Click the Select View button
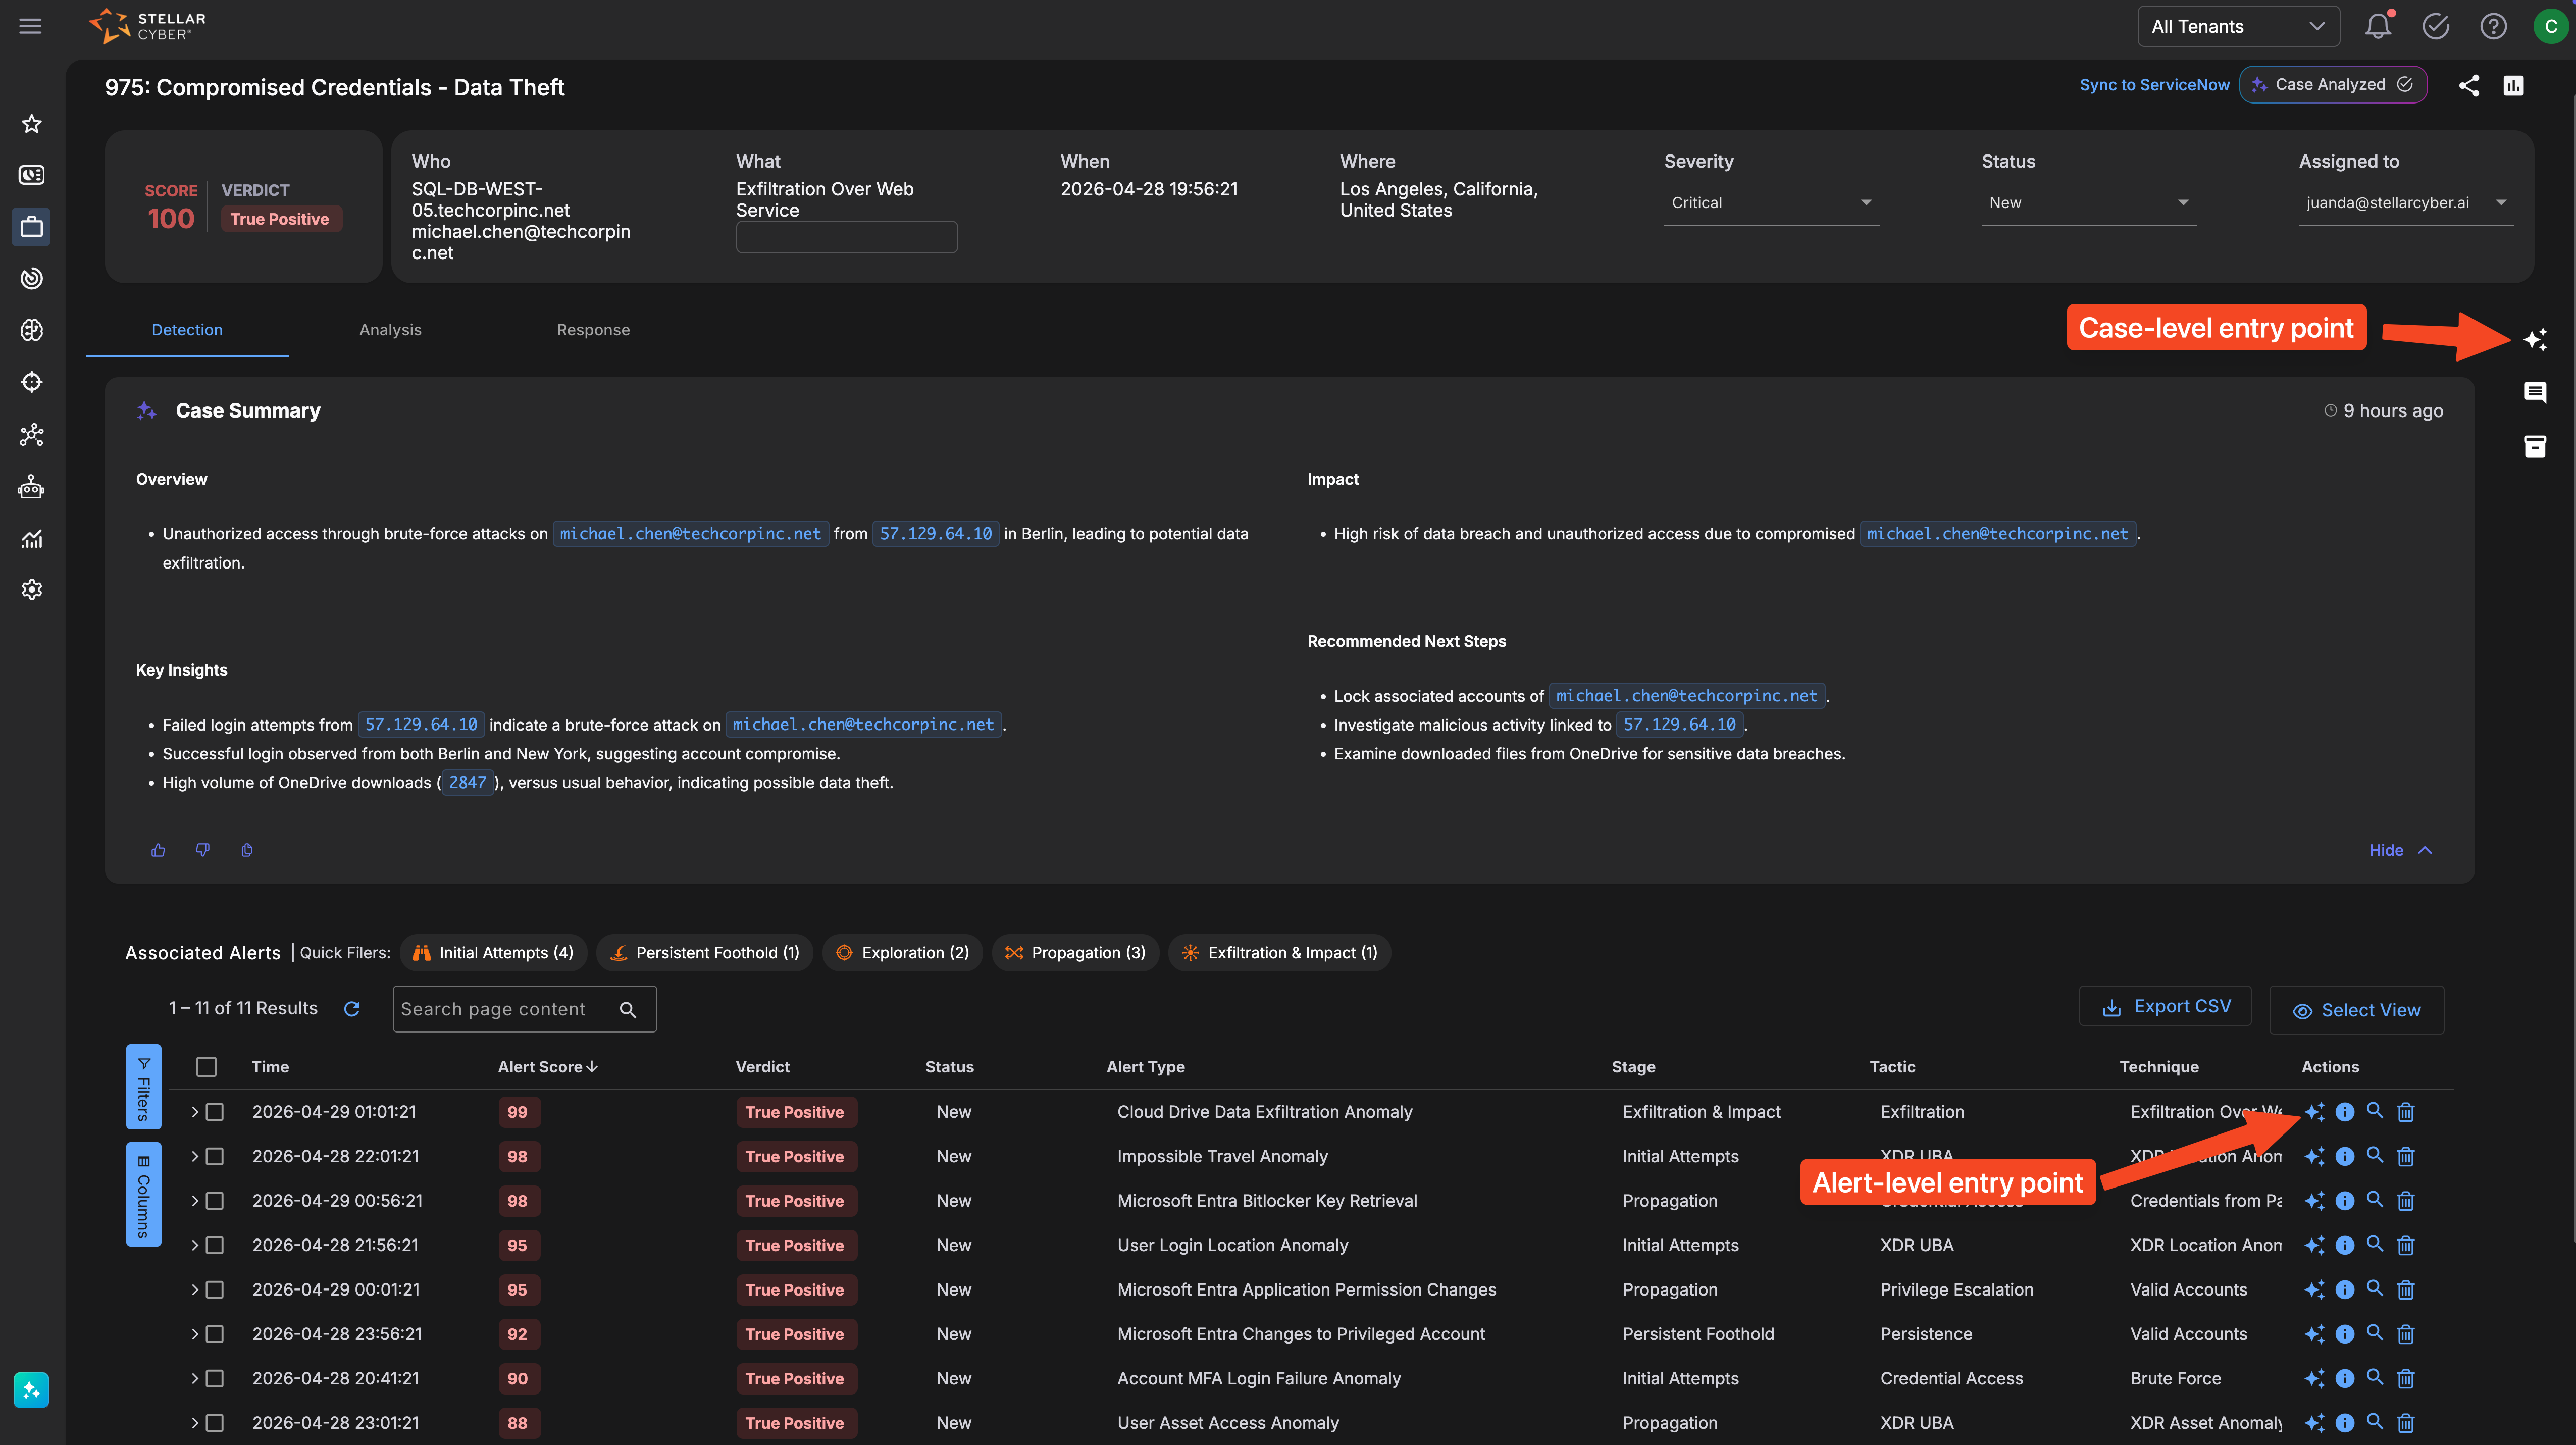 (x=2357, y=1010)
